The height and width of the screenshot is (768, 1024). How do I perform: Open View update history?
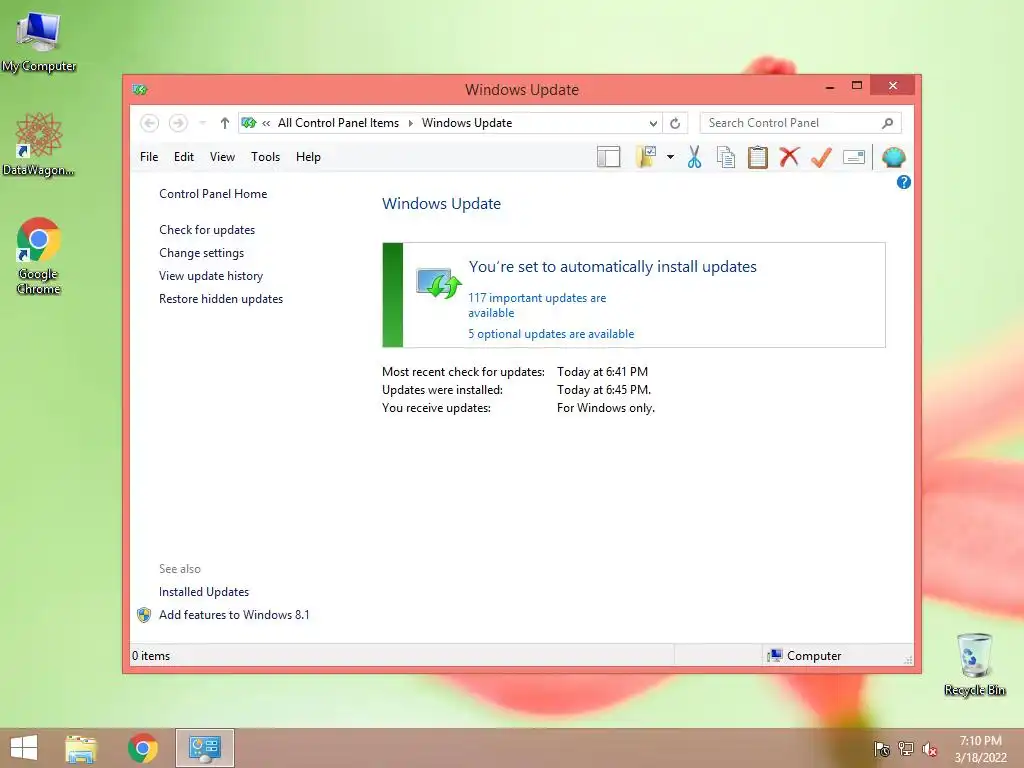pyautogui.click(x=211, y=276)
